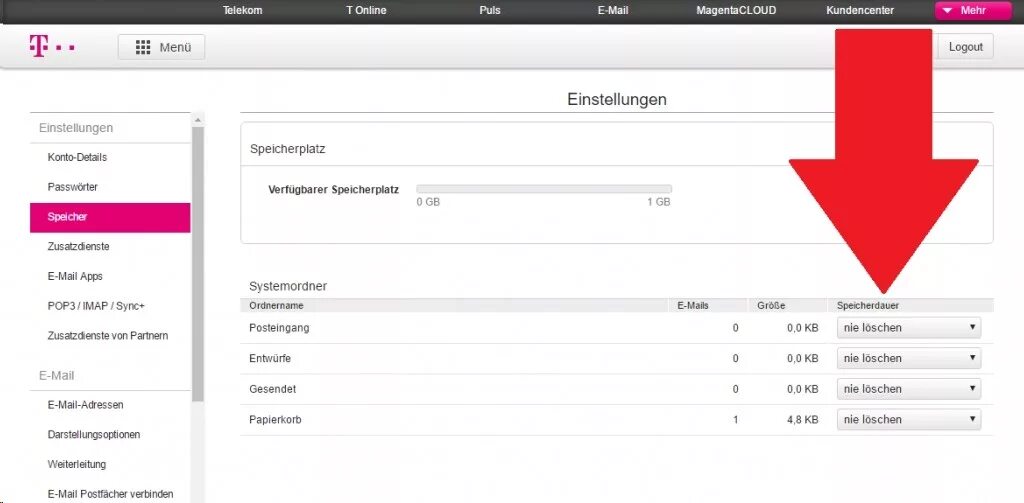Click the E-Mail sidebar section heading
The width and height of the screenshot is (1024, 503).
(x=57, y=376)
